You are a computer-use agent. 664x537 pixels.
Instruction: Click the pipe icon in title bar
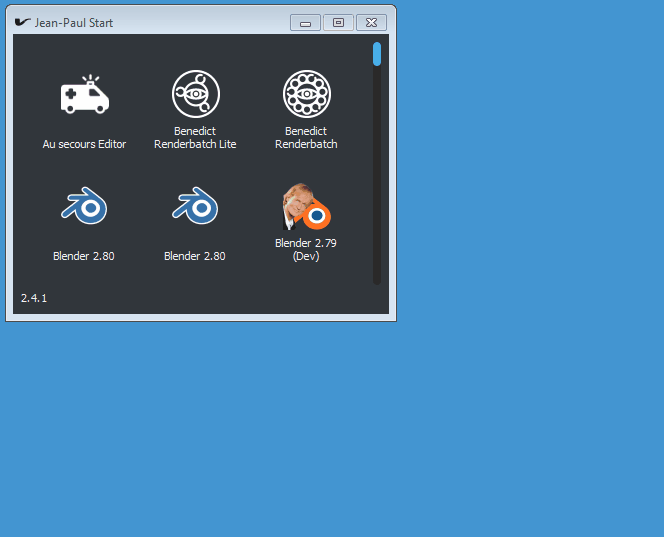[x=22, y=22]
